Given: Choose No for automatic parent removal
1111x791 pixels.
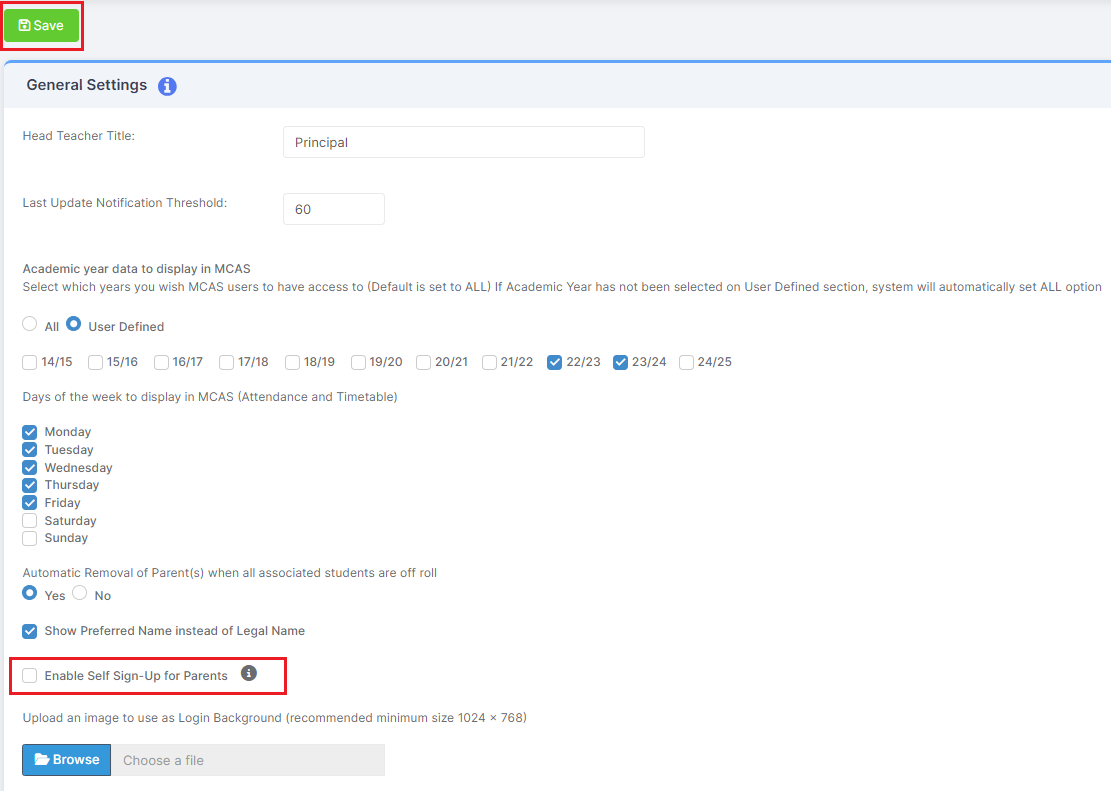Looking at the screenshot, I should point(79,593).
